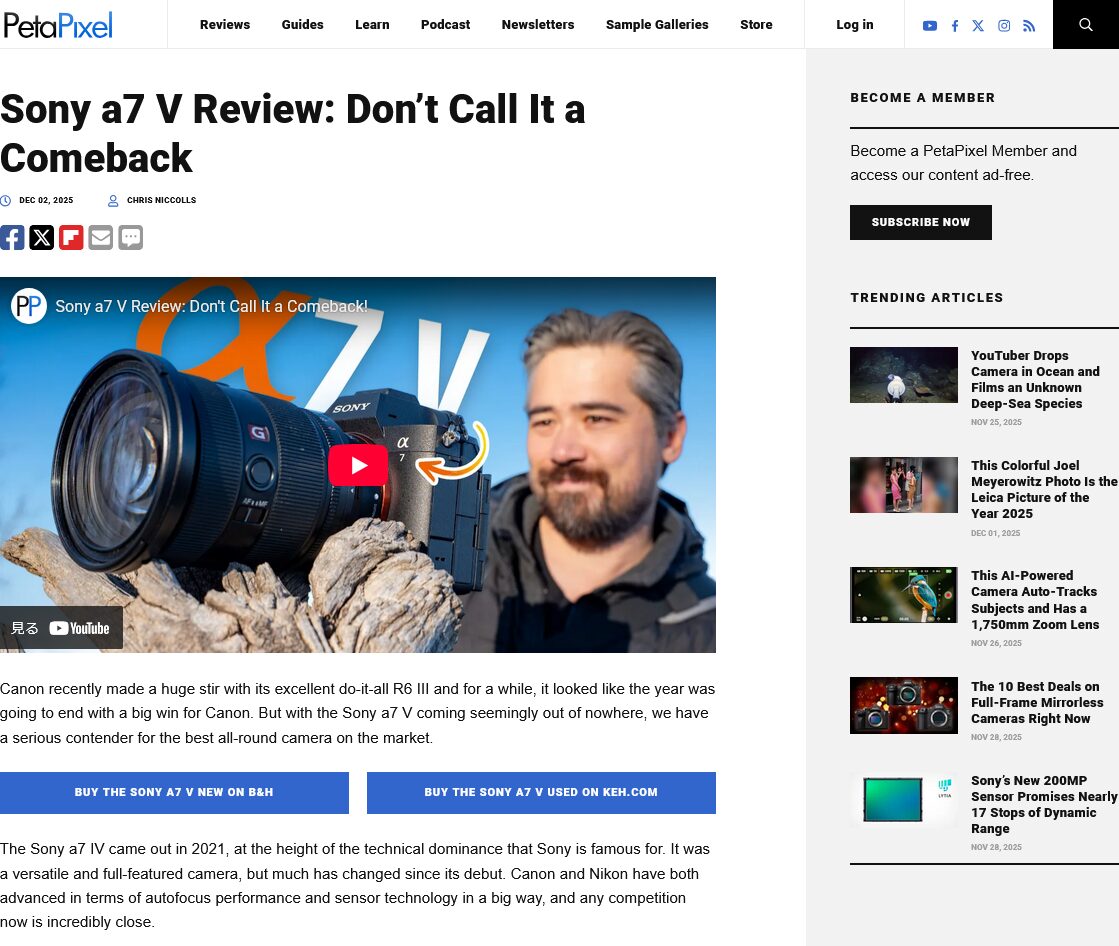Screen dimensions: 1119x946
Task: Share article via email icon
Action: click(101, 238)
